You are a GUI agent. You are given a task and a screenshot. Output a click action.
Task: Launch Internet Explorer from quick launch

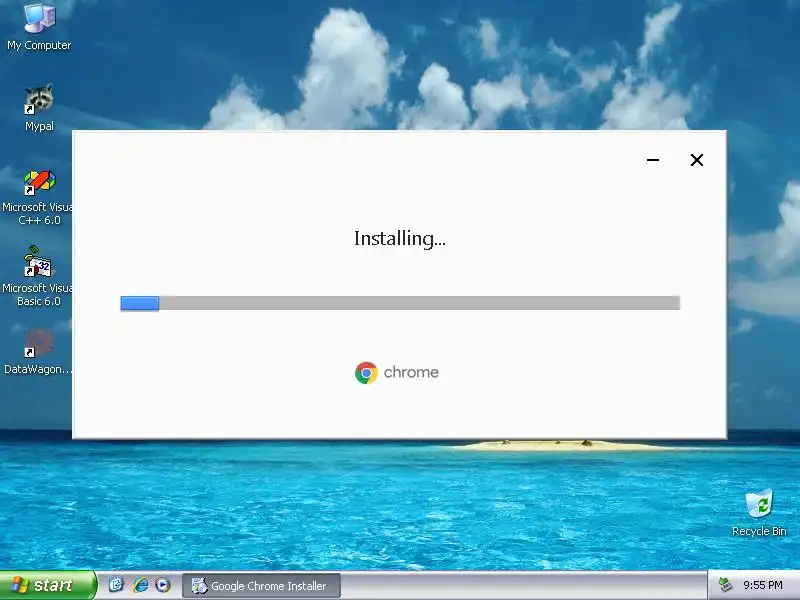[x=140, y=585]
